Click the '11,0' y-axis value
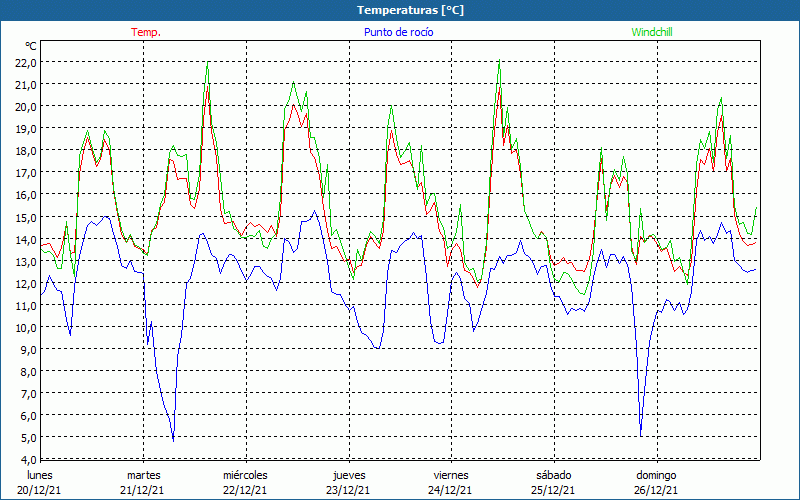Viewport: 800px width, 500px height. point(26,306)
